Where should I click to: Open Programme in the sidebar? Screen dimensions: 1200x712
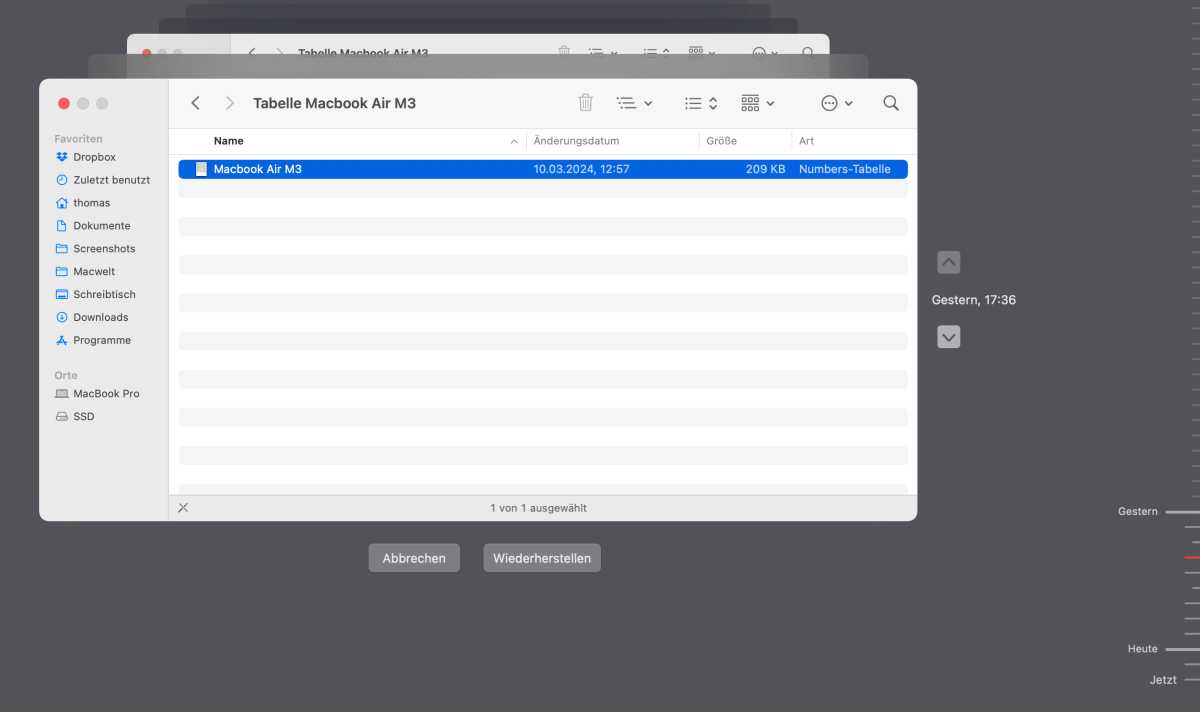pos(101,340)
